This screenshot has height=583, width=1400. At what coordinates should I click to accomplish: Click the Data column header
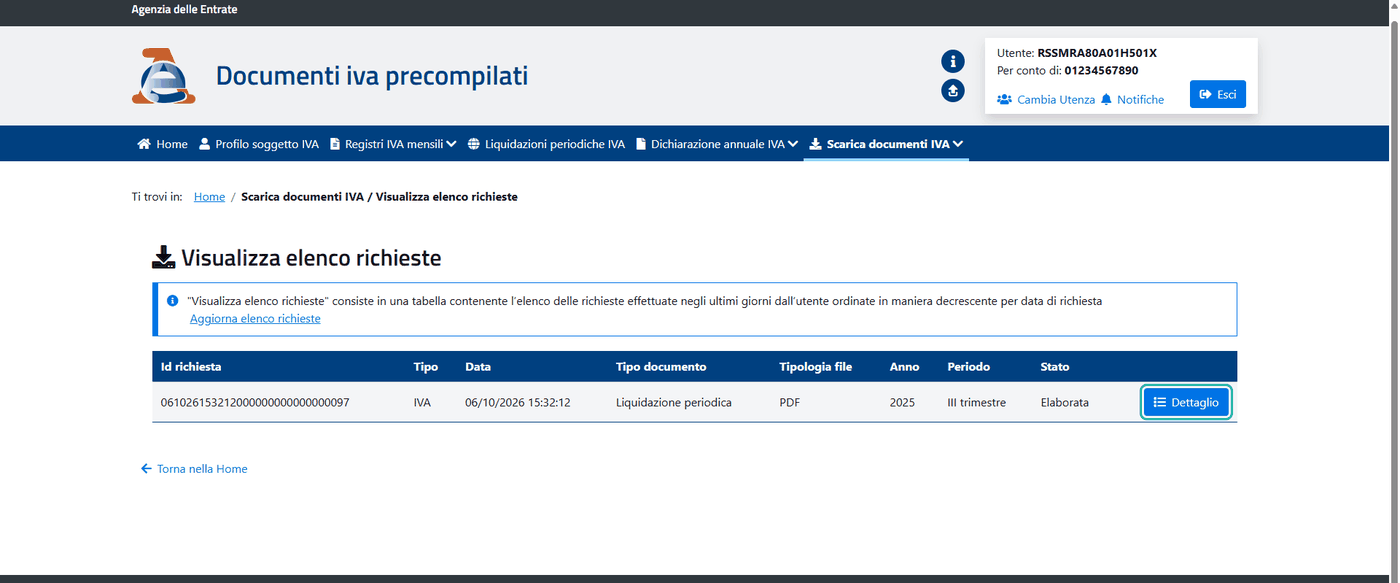click(x=478, y=367)
